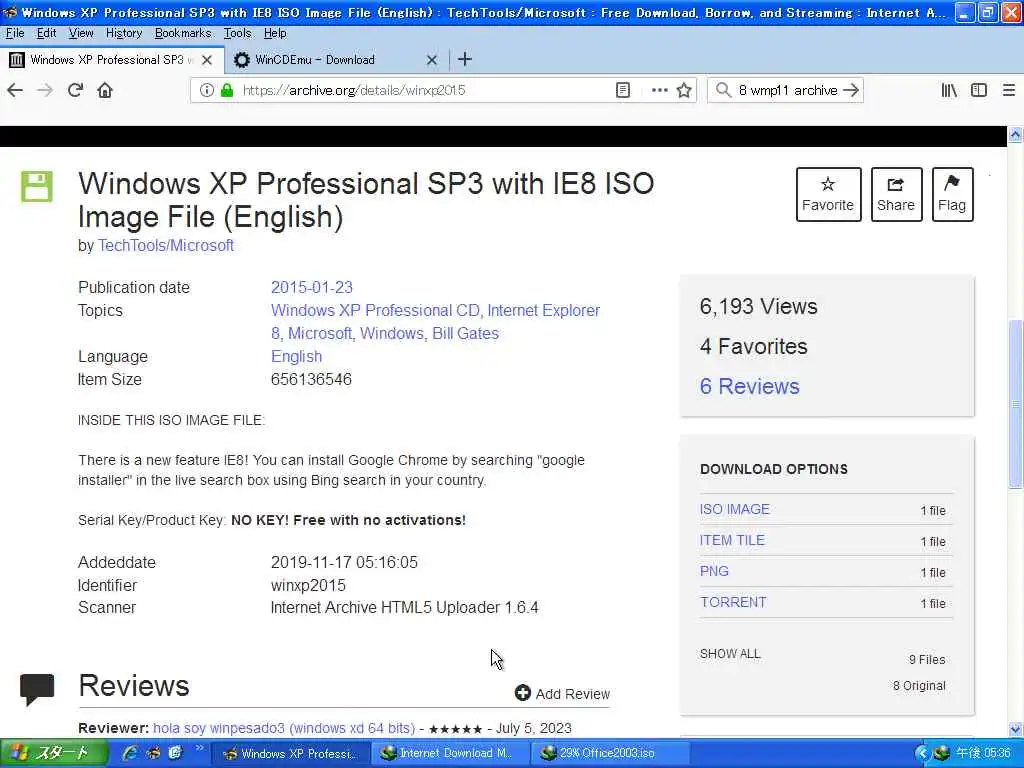Open the 29% Office2003.iso taskbar item
The height and width of the screenshot is (768, 1024).
[x=609, y=753]
